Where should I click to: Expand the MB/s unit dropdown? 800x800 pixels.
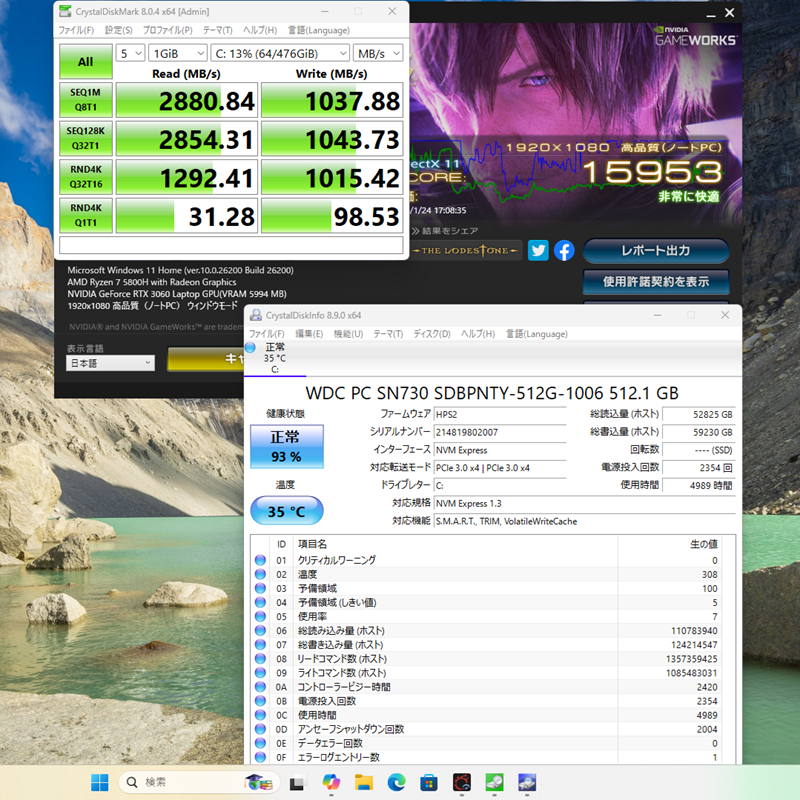coord(379,52)
